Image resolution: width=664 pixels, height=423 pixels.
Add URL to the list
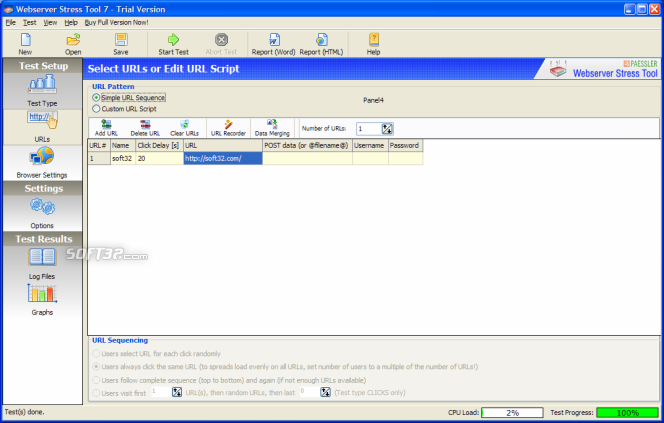pos(106,128)
